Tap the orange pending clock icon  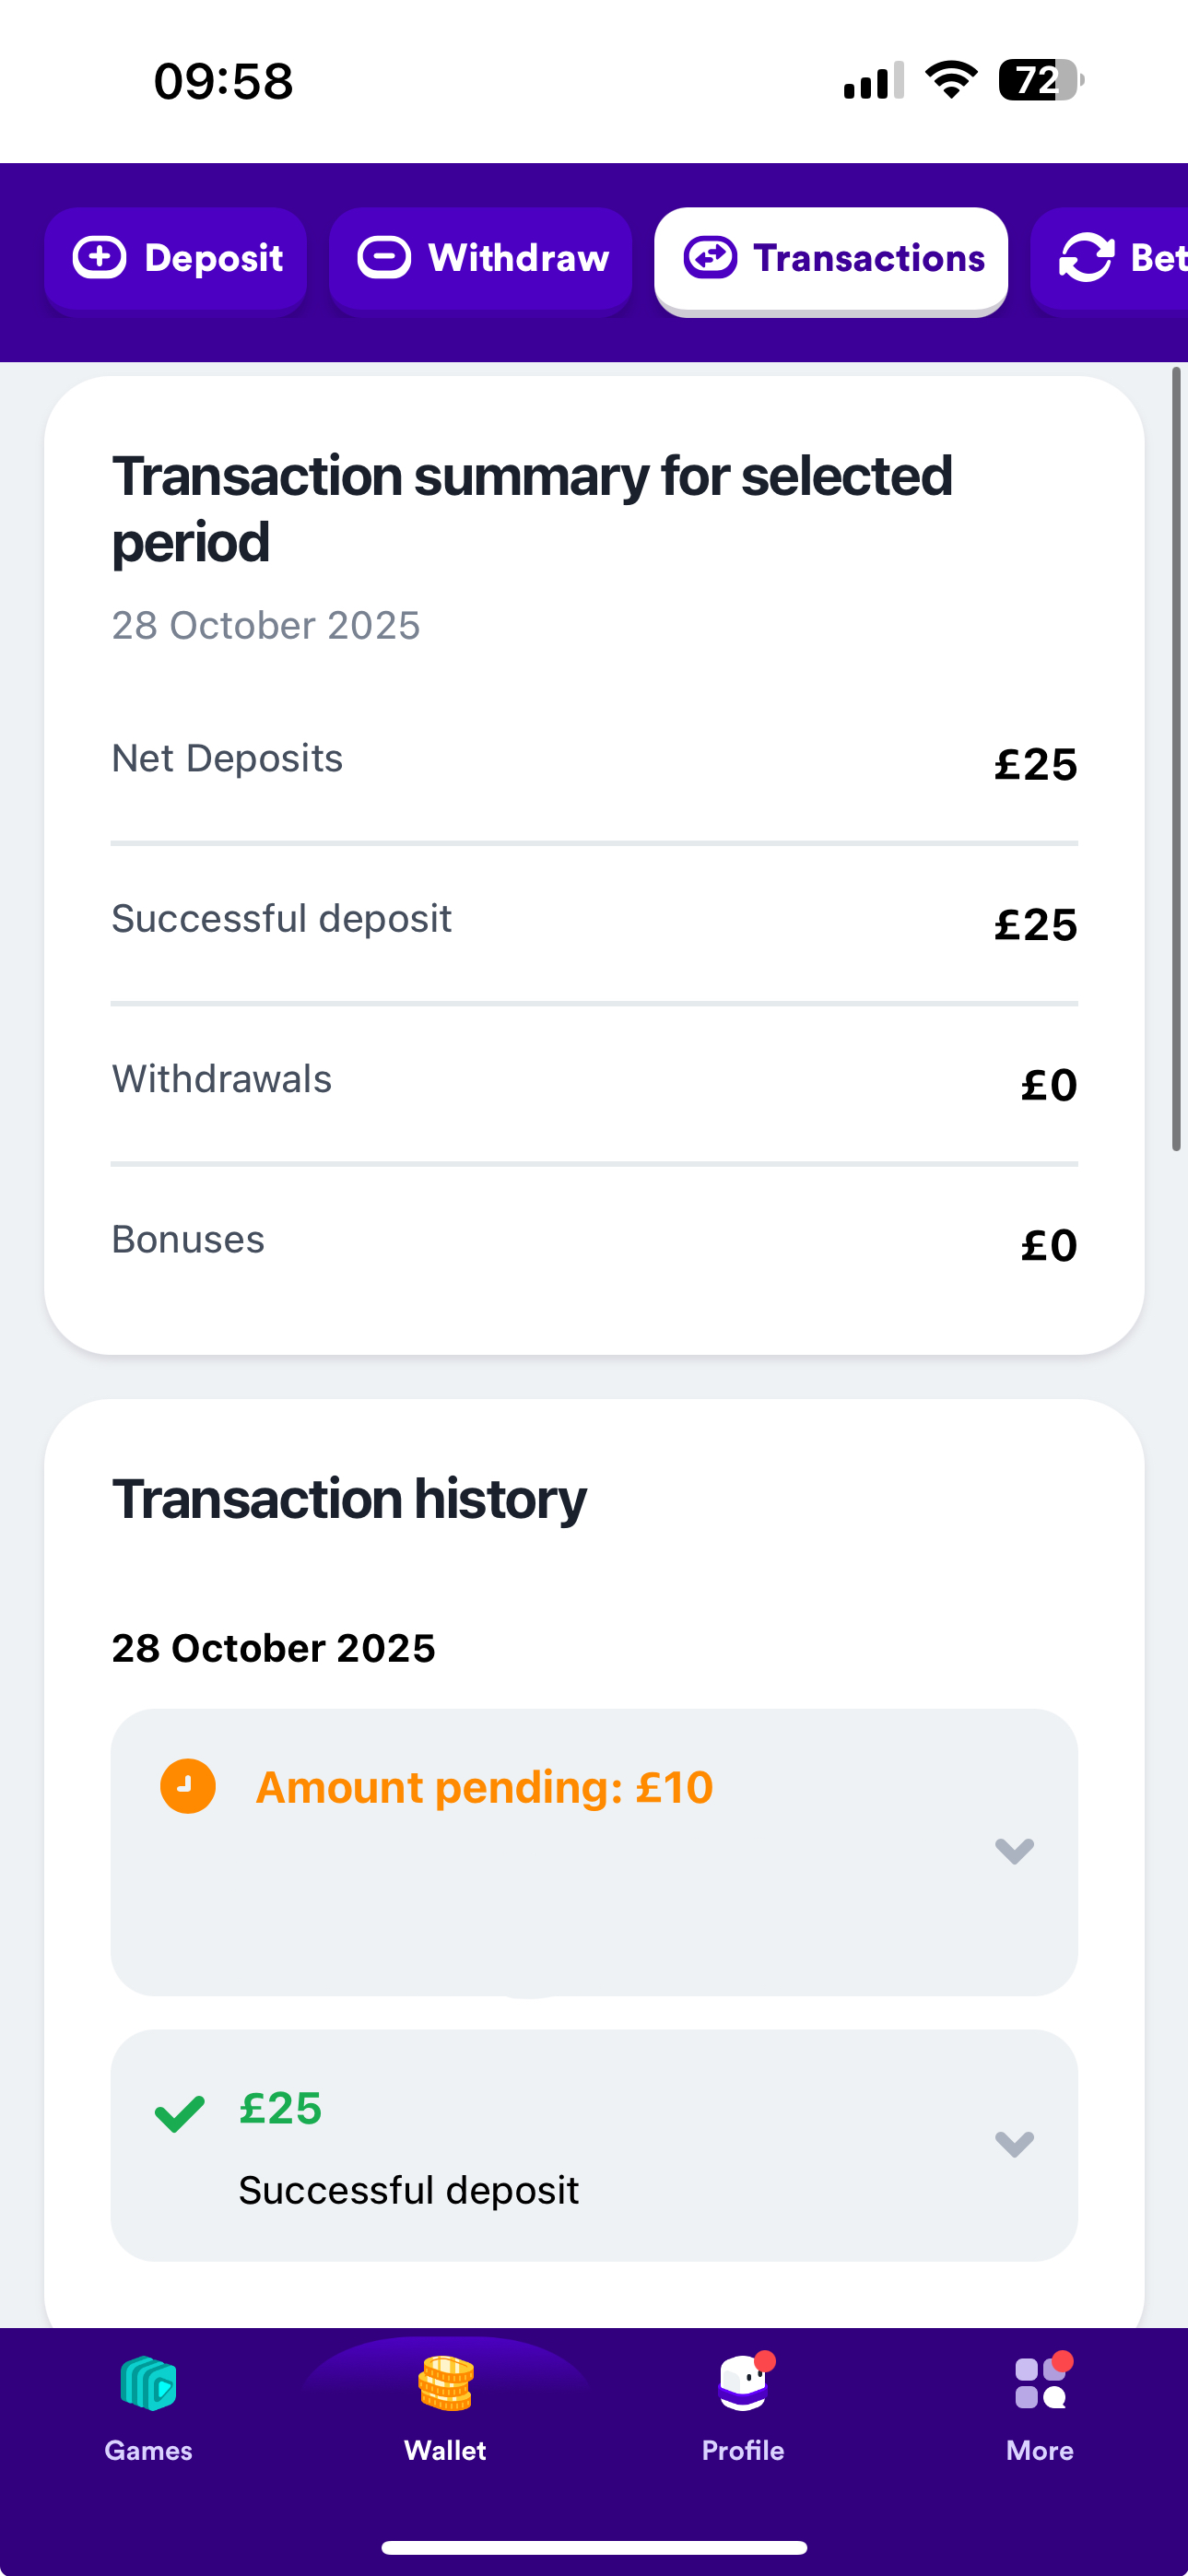[x=188, y=1786]
